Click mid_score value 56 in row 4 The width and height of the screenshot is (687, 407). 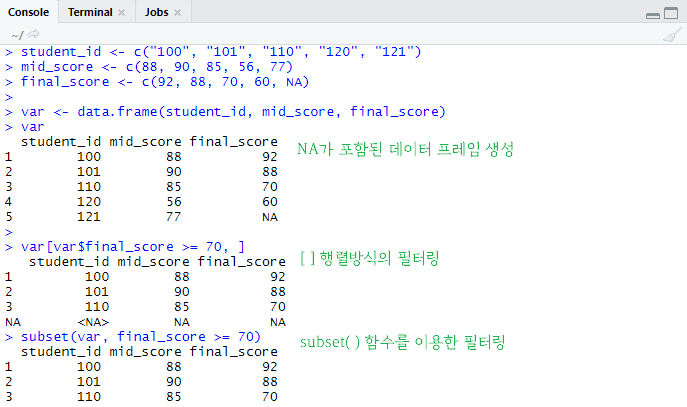pyautogui.click(x=174, y=202)
